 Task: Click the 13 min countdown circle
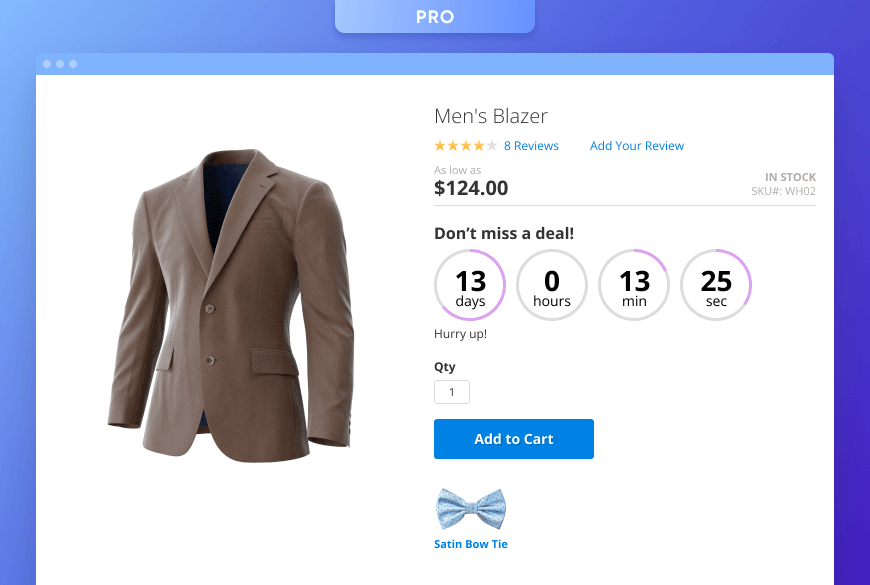click(x=634, y=284)
